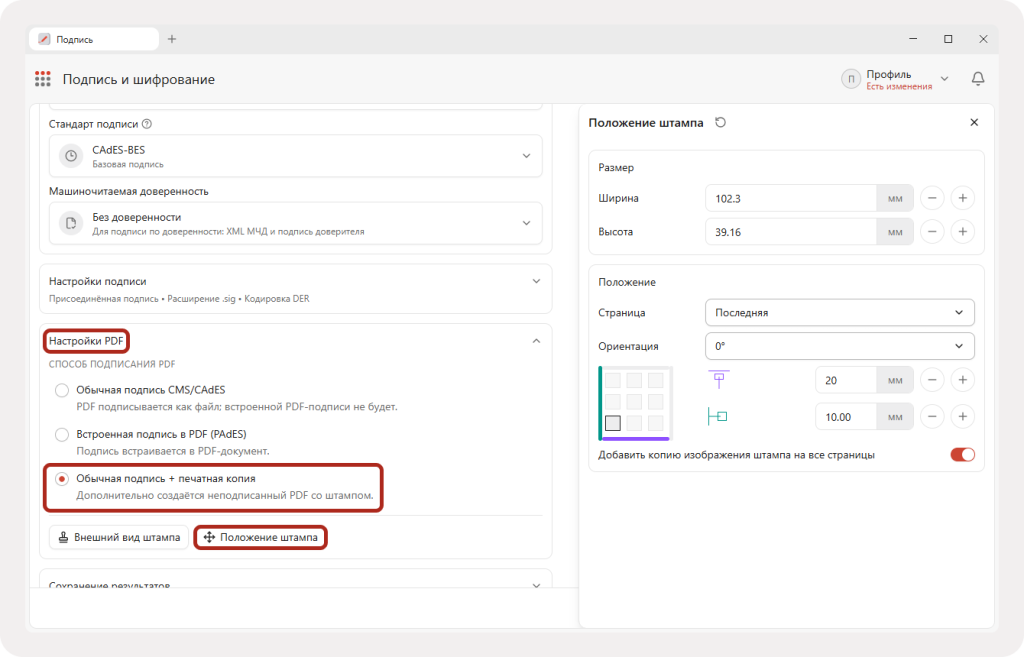Open a new tab with the plus icon
The height and width of the screenshot is (657, 1024).
pyautogui.click(x=172, y=39)
